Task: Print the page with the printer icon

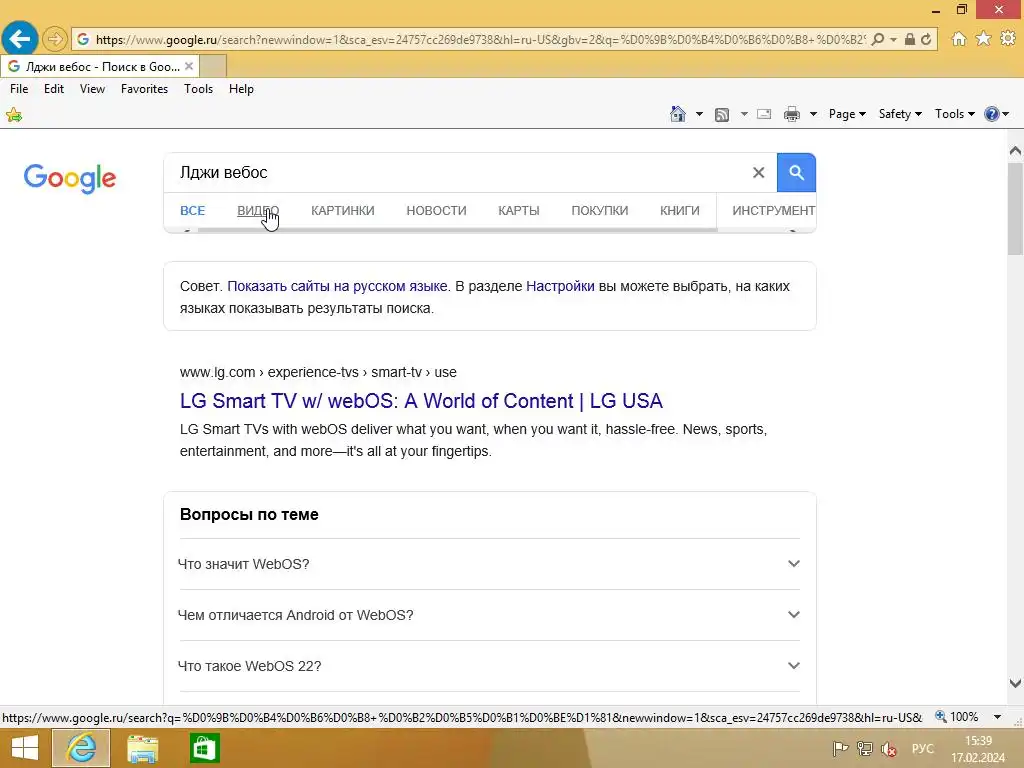Action: 792,114
